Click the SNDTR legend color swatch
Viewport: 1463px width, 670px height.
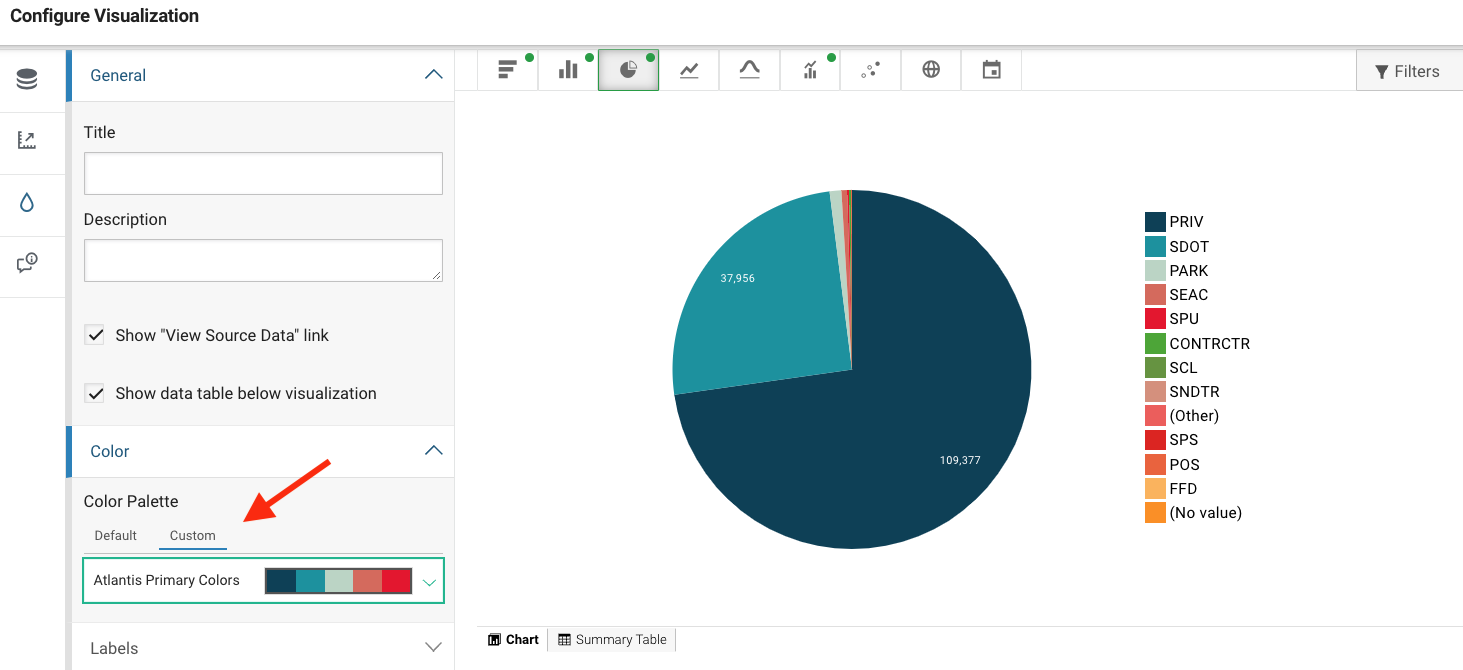tap(1155, 391)
